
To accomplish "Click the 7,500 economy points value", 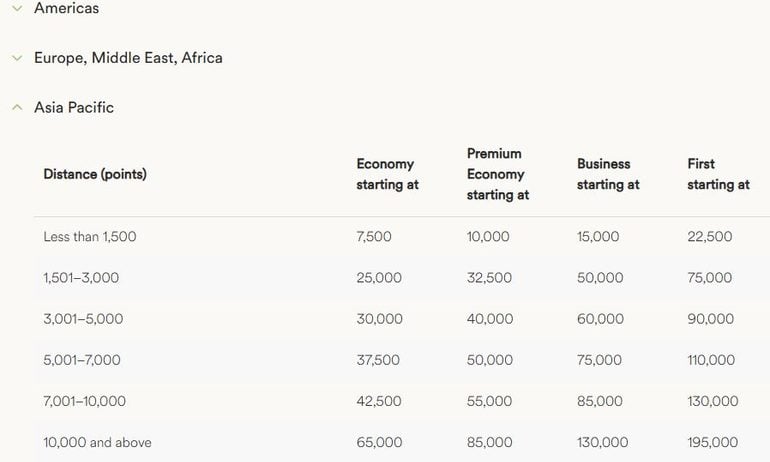I will pyautogui.click(x=374, y=237).
